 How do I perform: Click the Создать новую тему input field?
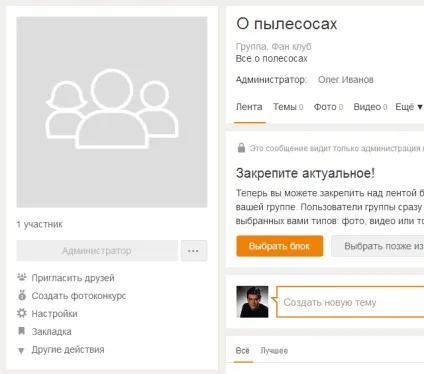(350, 302)
